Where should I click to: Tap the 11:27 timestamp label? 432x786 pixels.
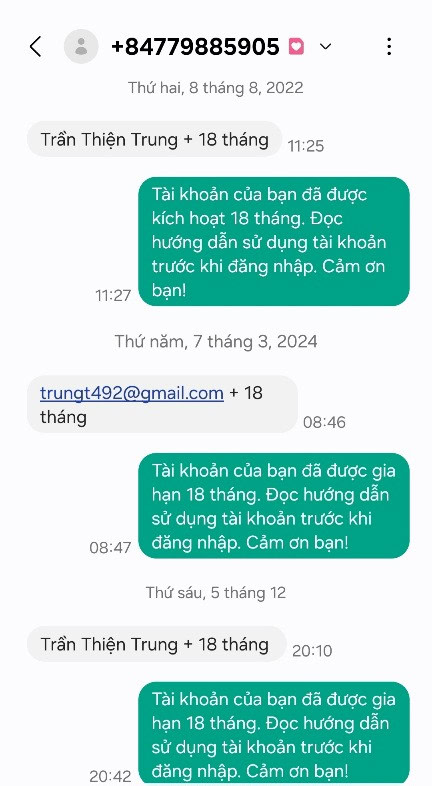113,295
